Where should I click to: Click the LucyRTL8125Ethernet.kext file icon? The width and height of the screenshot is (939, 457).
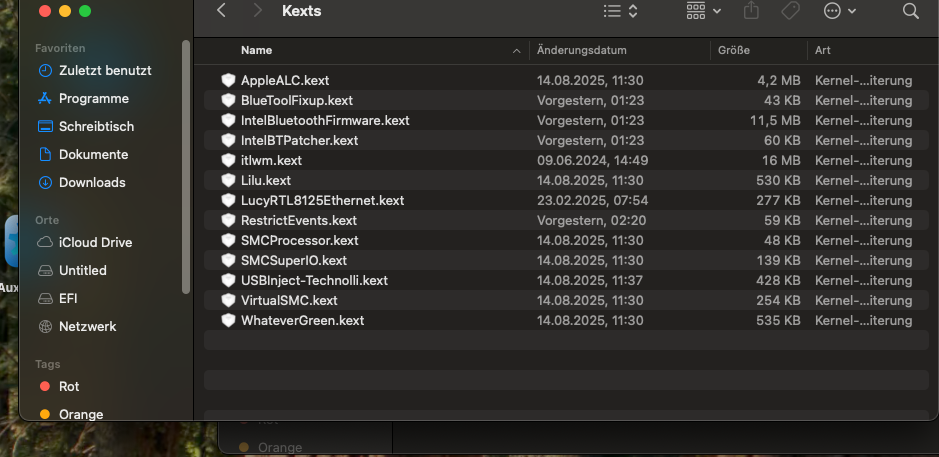[x=228, y=200]
